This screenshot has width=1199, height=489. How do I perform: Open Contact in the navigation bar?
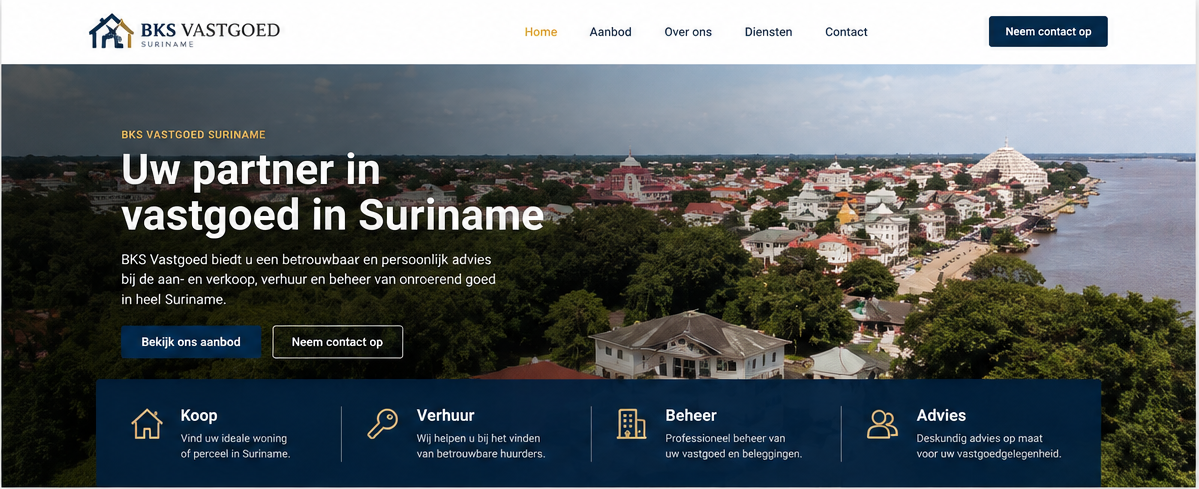point(846,32)
